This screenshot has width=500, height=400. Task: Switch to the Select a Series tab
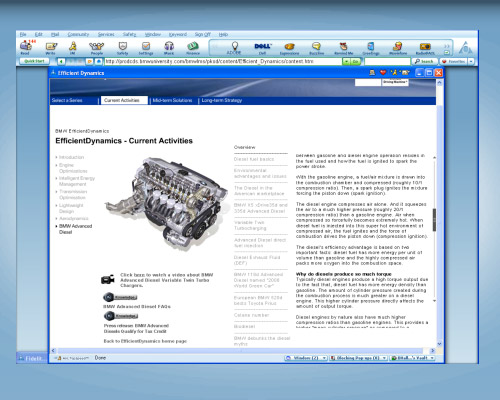(x=67, y=100)
